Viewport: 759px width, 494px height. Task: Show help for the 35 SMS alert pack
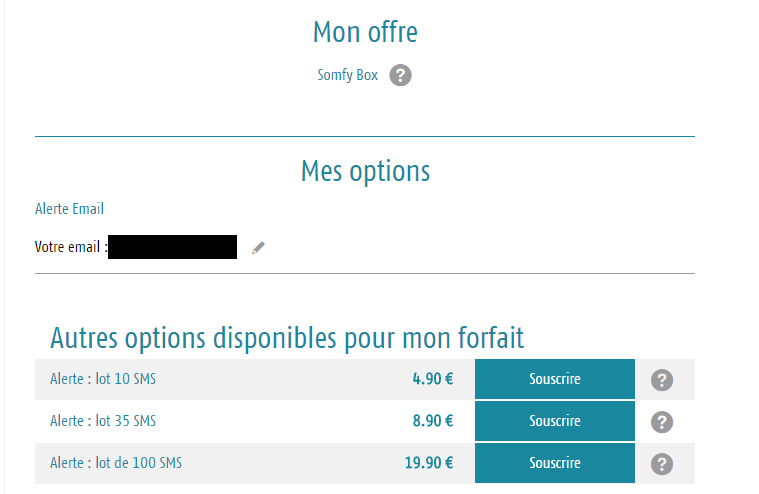point(661,422)
